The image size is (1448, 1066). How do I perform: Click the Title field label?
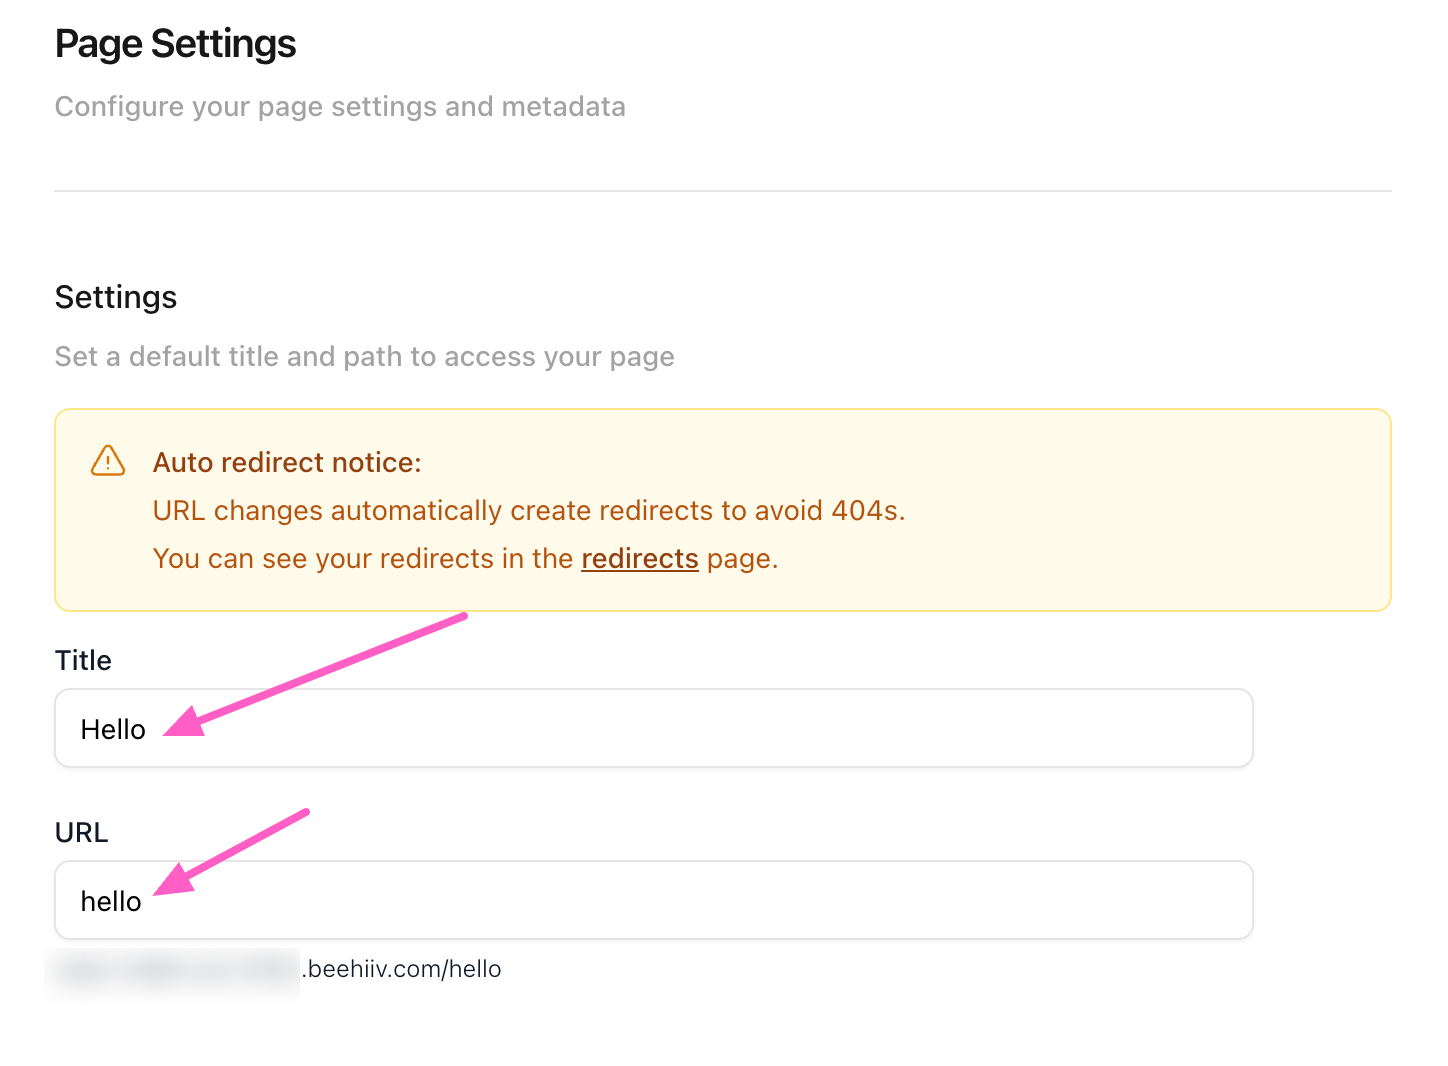(x=83, y=660)
